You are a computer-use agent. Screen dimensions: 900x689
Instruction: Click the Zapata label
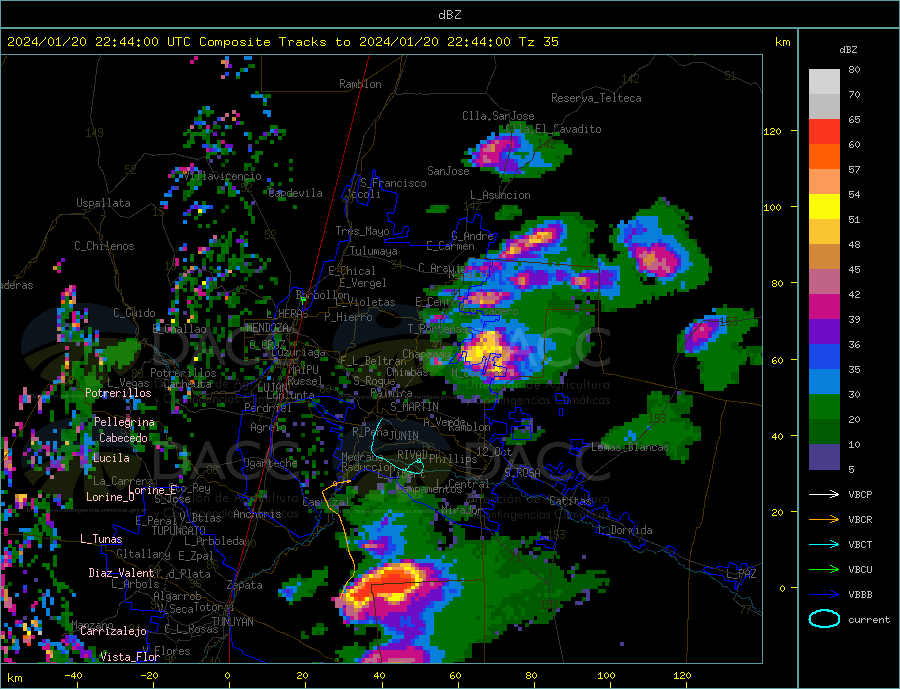pos(245,586)
